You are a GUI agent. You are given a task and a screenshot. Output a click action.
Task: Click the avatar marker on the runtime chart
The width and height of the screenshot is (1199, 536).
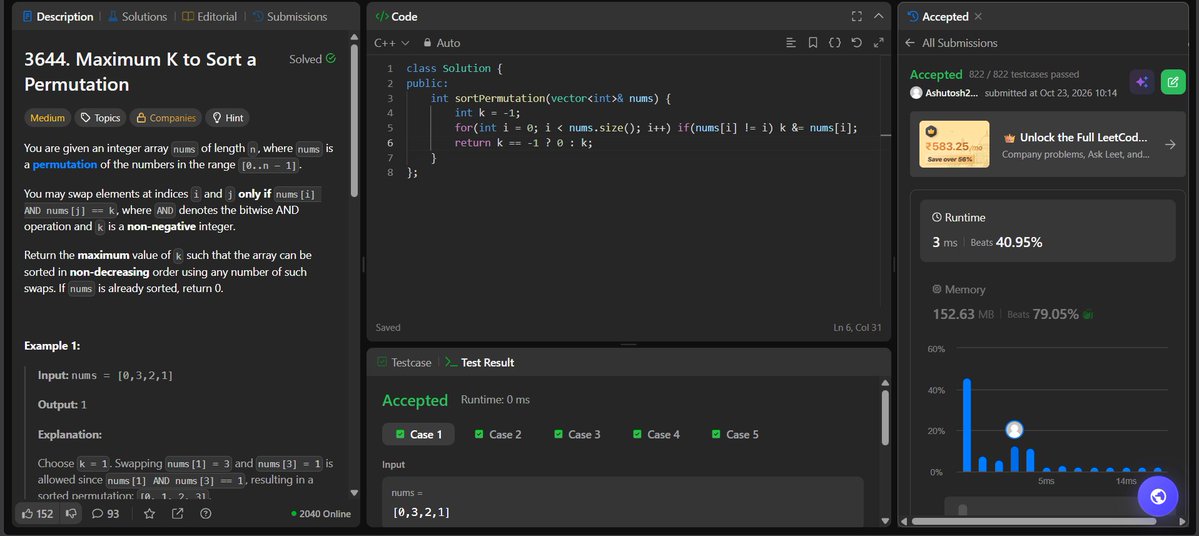1015,430
